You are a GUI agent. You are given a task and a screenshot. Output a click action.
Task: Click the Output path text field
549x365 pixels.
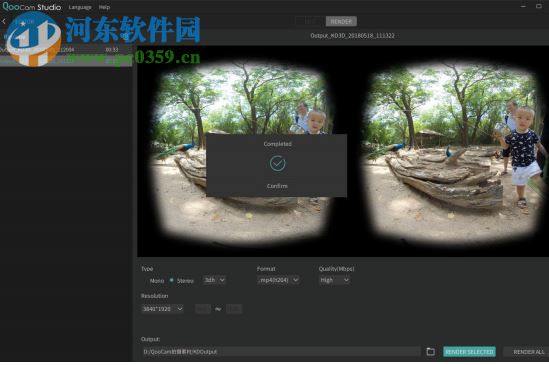click(x=281, y=351)
